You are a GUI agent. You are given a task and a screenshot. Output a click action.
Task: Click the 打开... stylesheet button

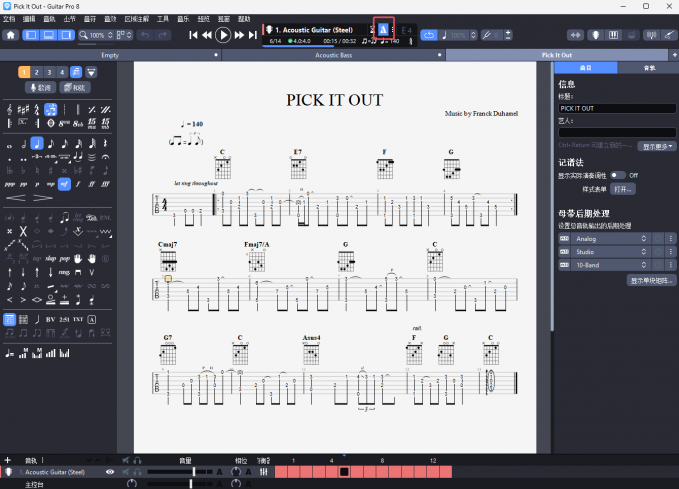[x=623, y=188]
